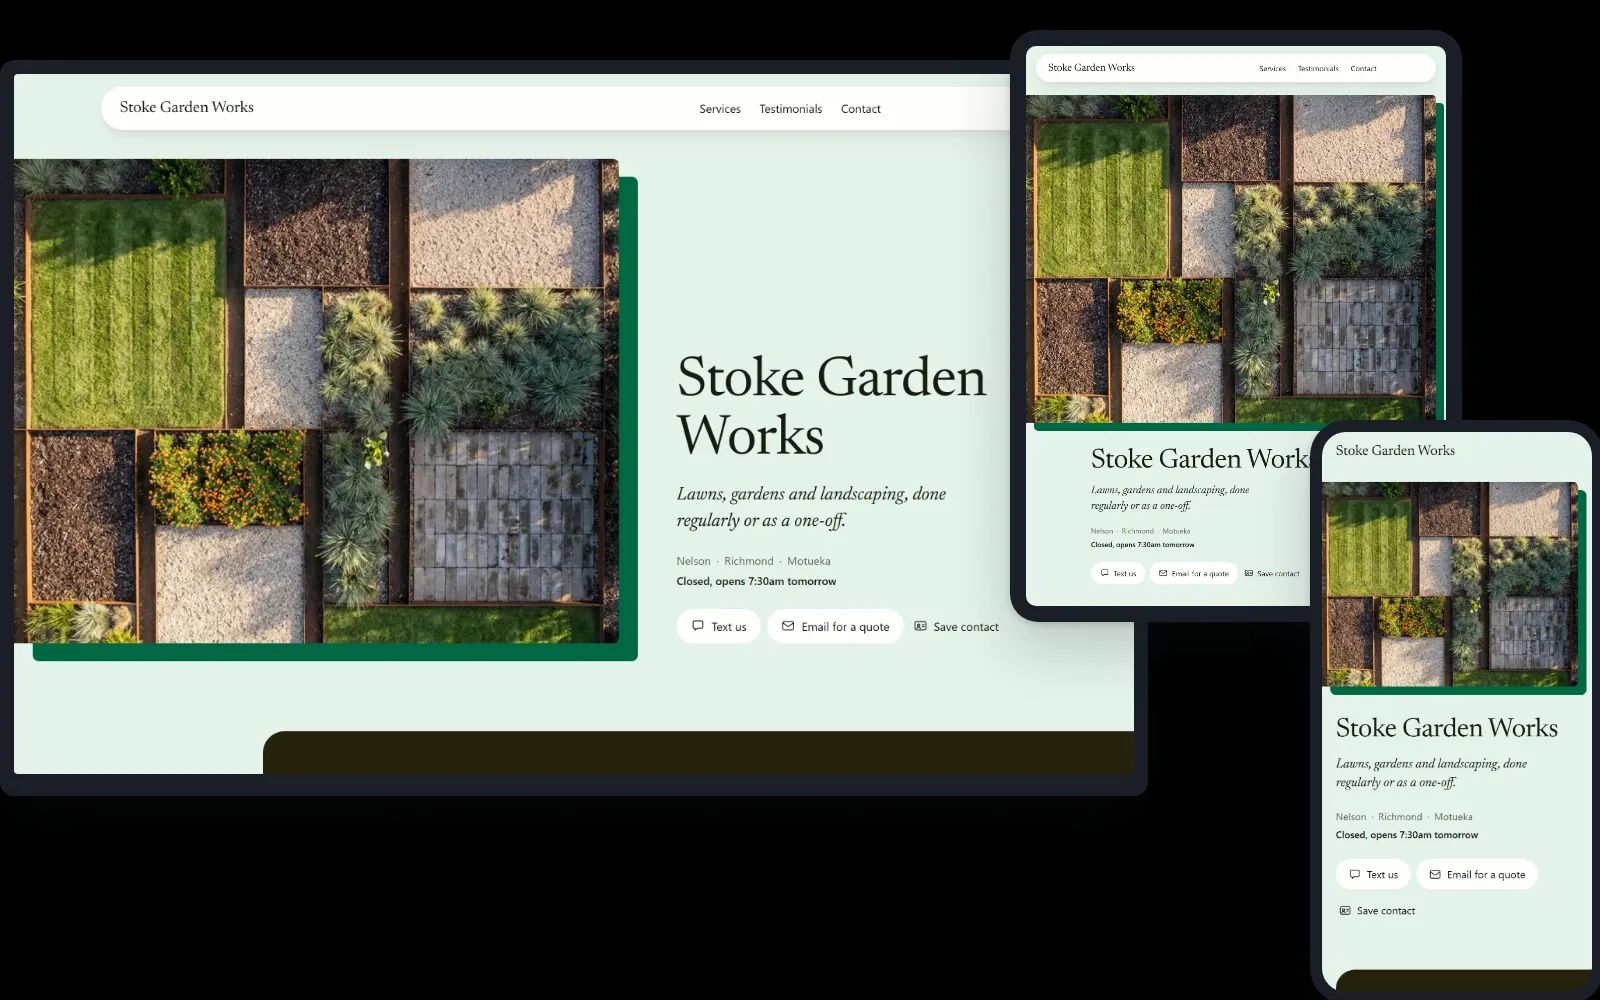The height and width of the screenshot is (1000, 1600).
Task: Click Save contact in the phone view
Action: (1377, 911)
